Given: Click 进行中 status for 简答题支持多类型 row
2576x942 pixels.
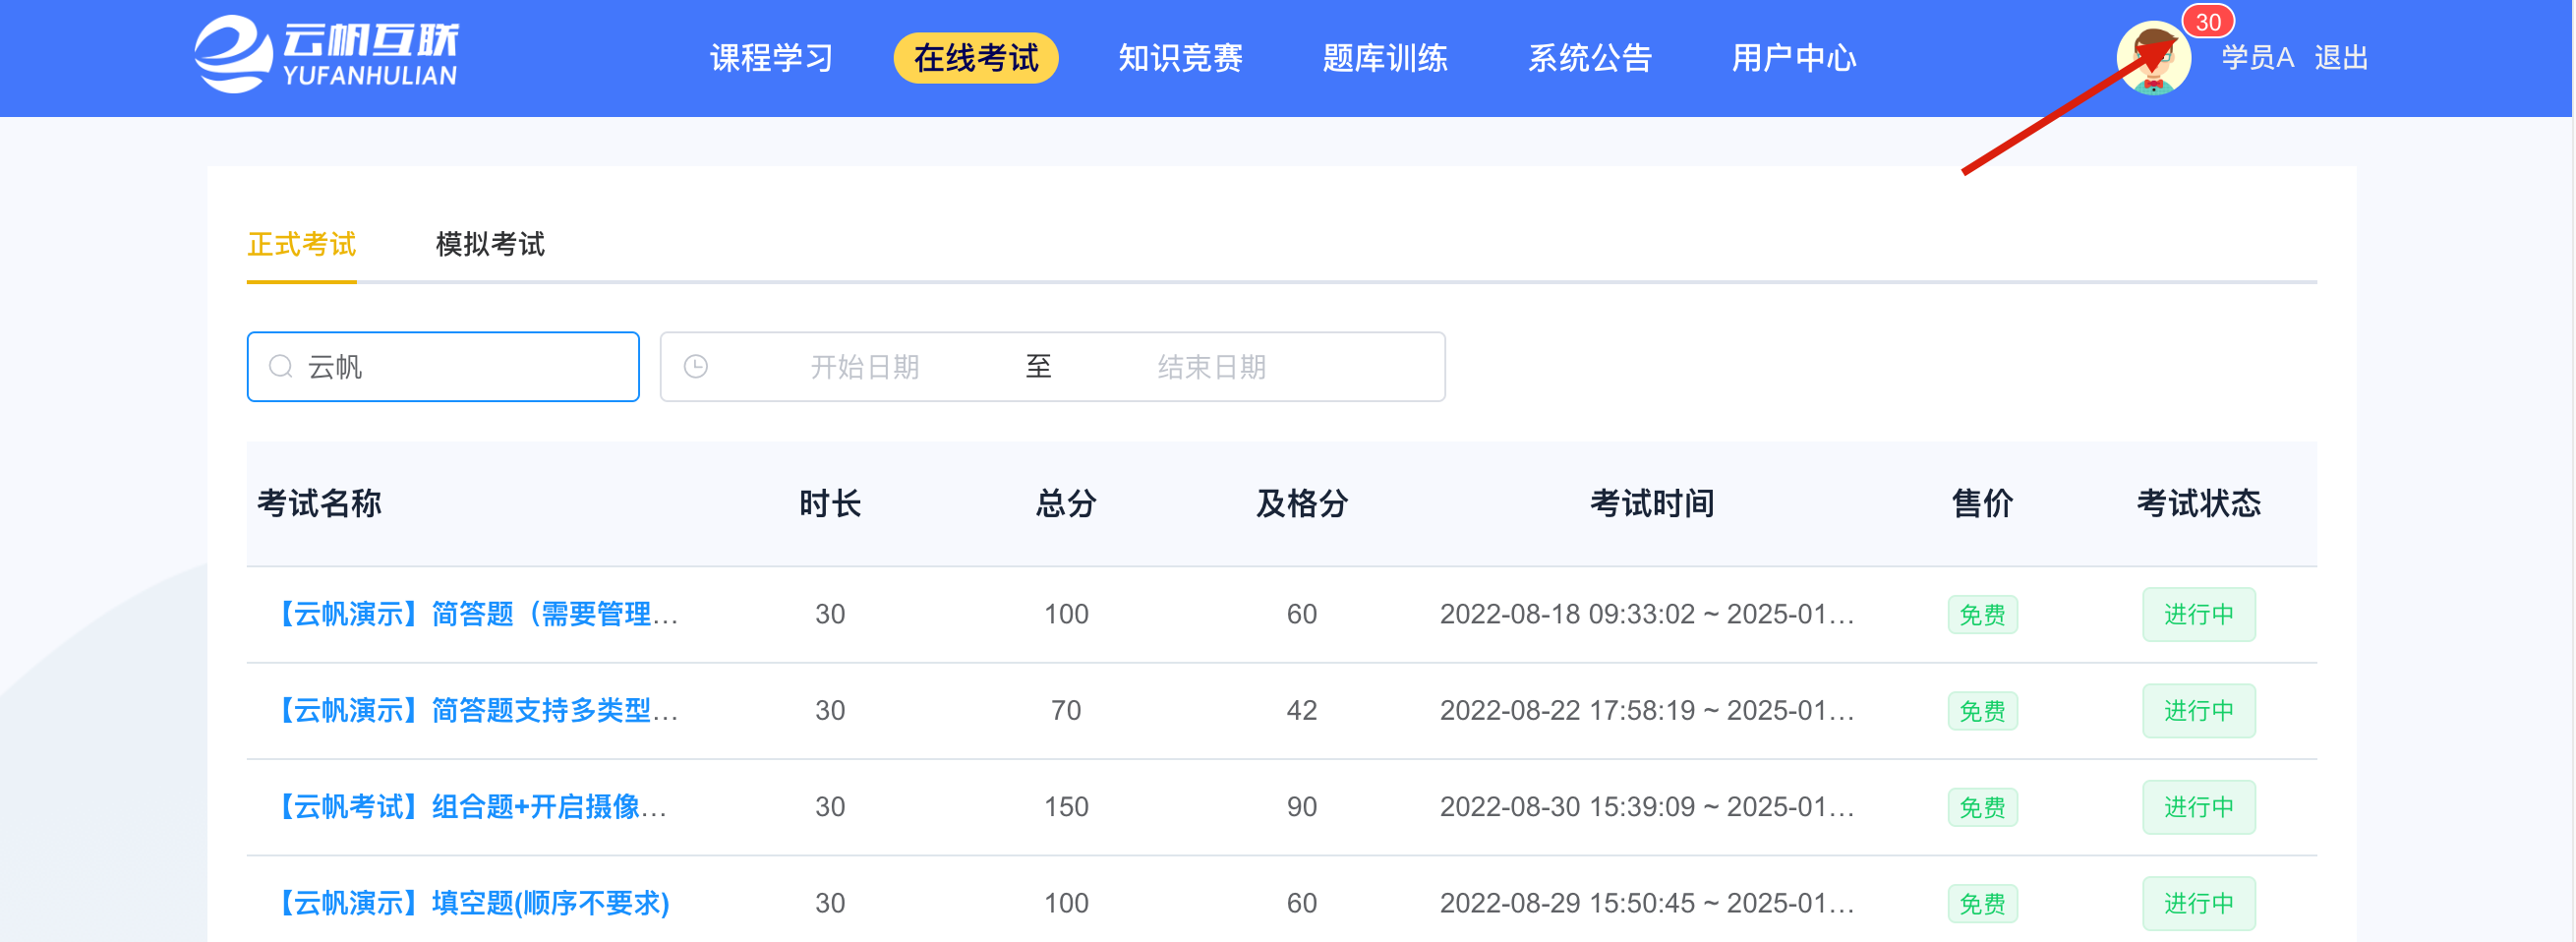Looking at the screenshot, I should pyautogui.click(x=2198, y=711).
